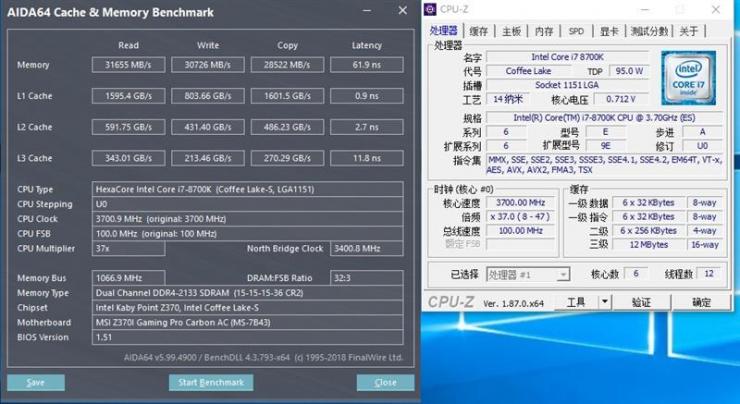Click North Bridge Clock value 3400.8 MHz
The image size is (740, 404).
367,248
